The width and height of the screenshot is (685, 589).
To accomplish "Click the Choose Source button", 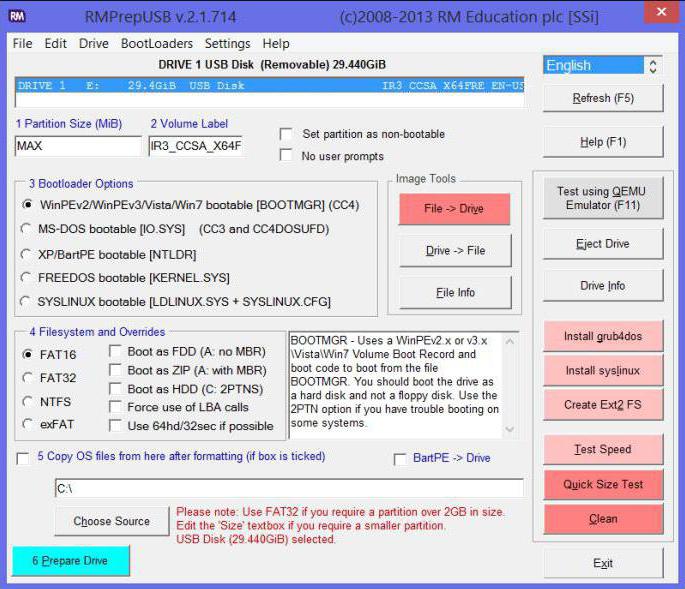I will [x=112, y=521].
